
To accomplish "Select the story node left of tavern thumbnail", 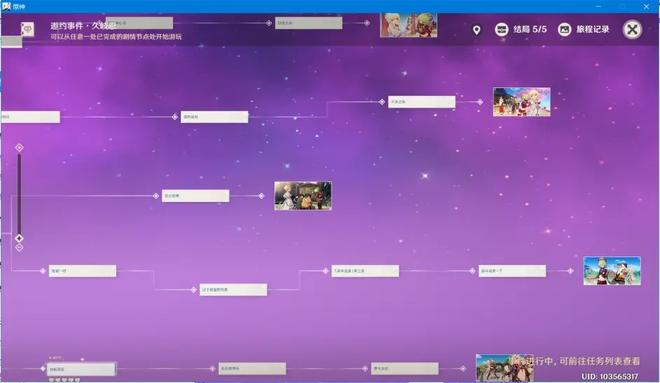I will pyautogui.click(x=196, y=196).
